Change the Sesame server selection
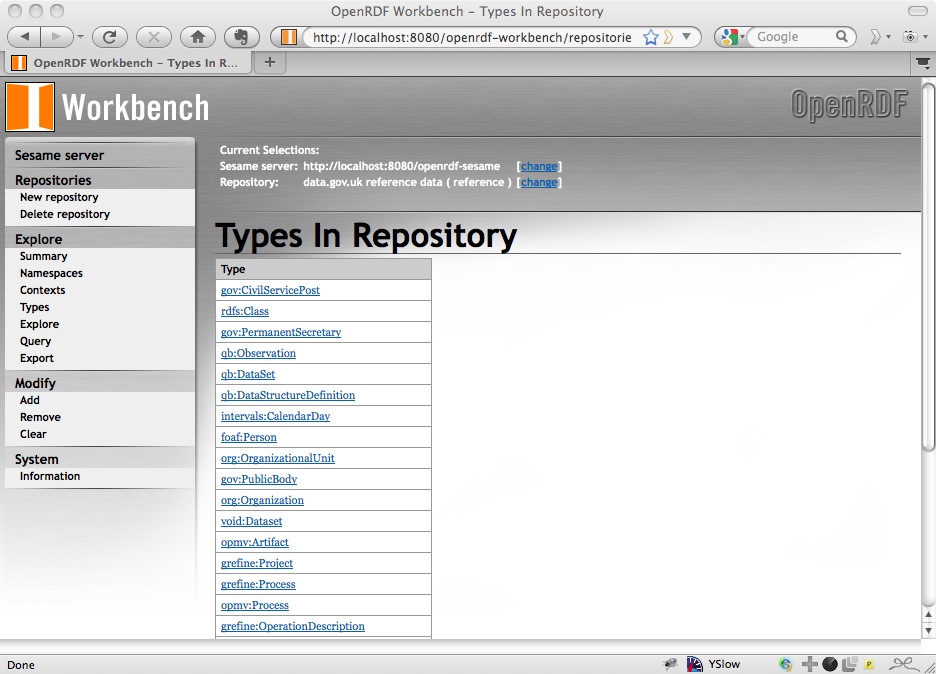 coord(539,166)
